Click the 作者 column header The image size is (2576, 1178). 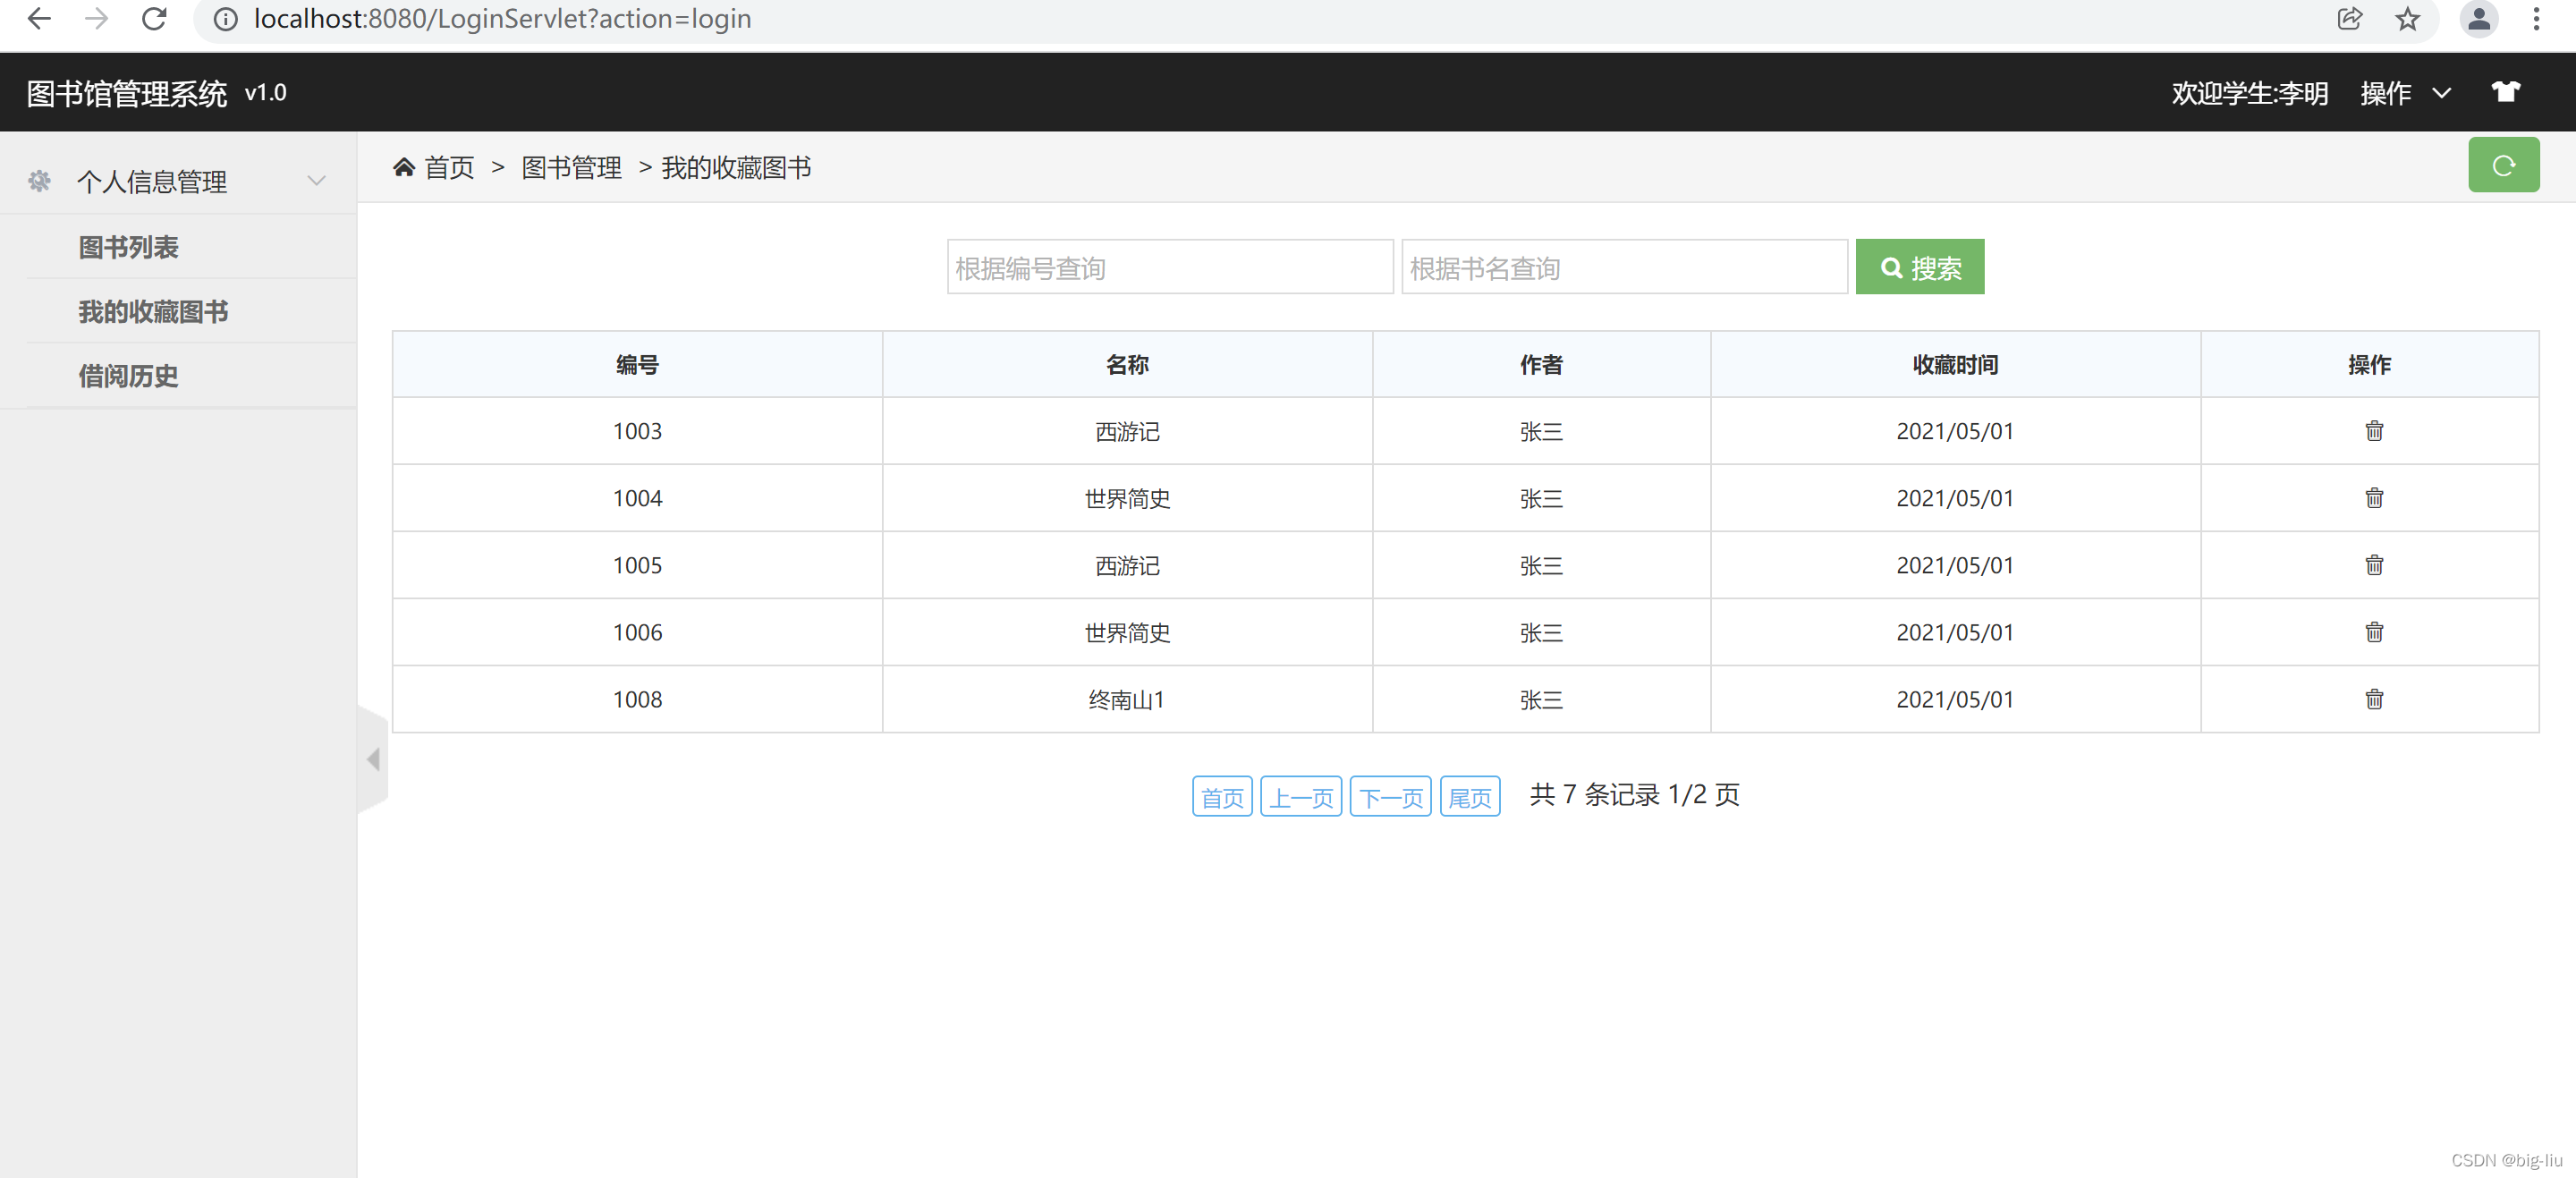[1541, 365]
